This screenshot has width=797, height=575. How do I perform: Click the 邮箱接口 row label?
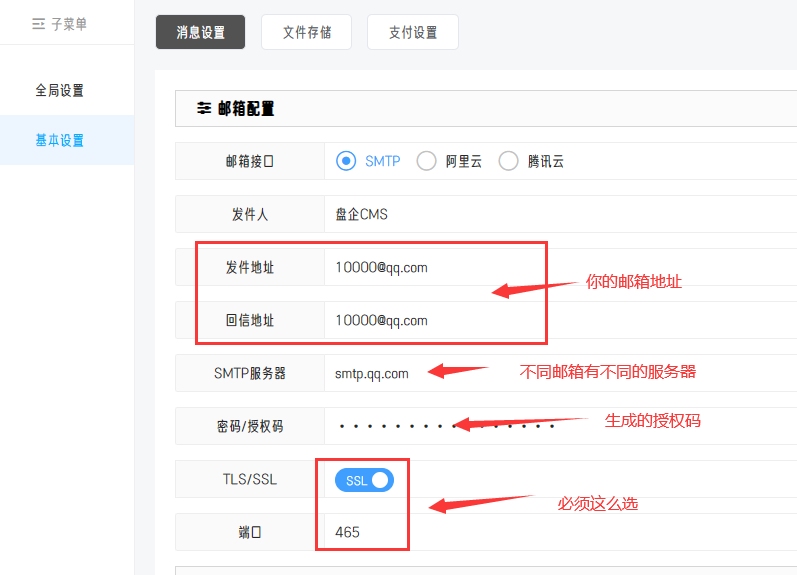[x=250, y=161]
